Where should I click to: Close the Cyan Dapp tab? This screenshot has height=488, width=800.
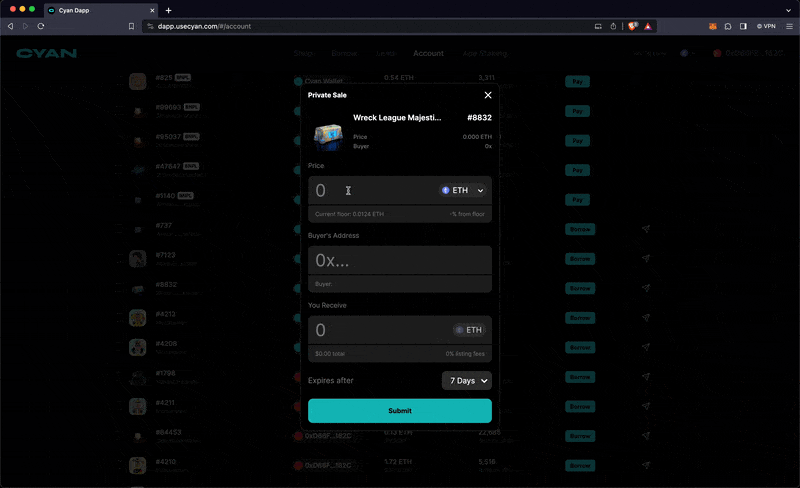coord(152,10)
